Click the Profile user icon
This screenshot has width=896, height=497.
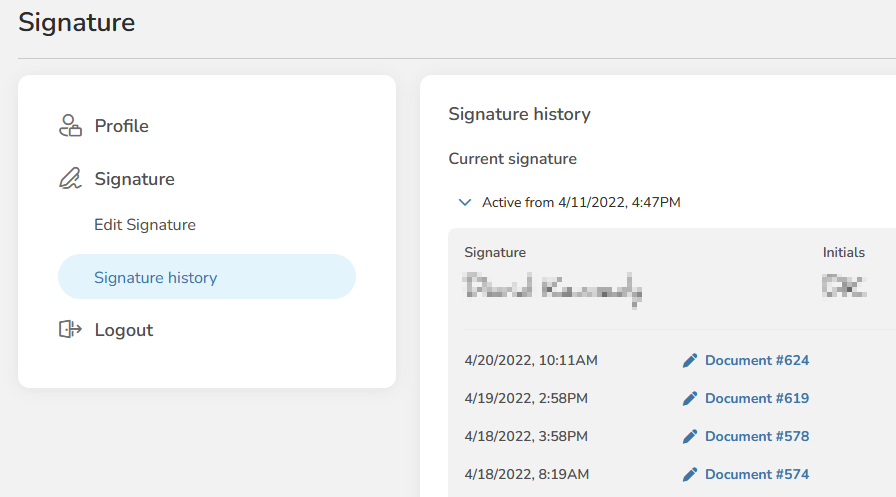point(69,126)
